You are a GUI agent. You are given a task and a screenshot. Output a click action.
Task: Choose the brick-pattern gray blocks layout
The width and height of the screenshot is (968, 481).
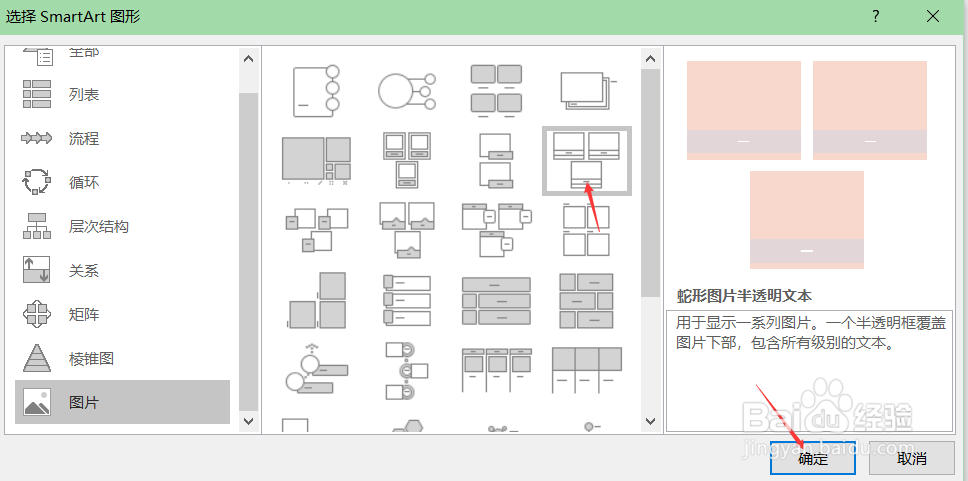click(x=586, y=300)
